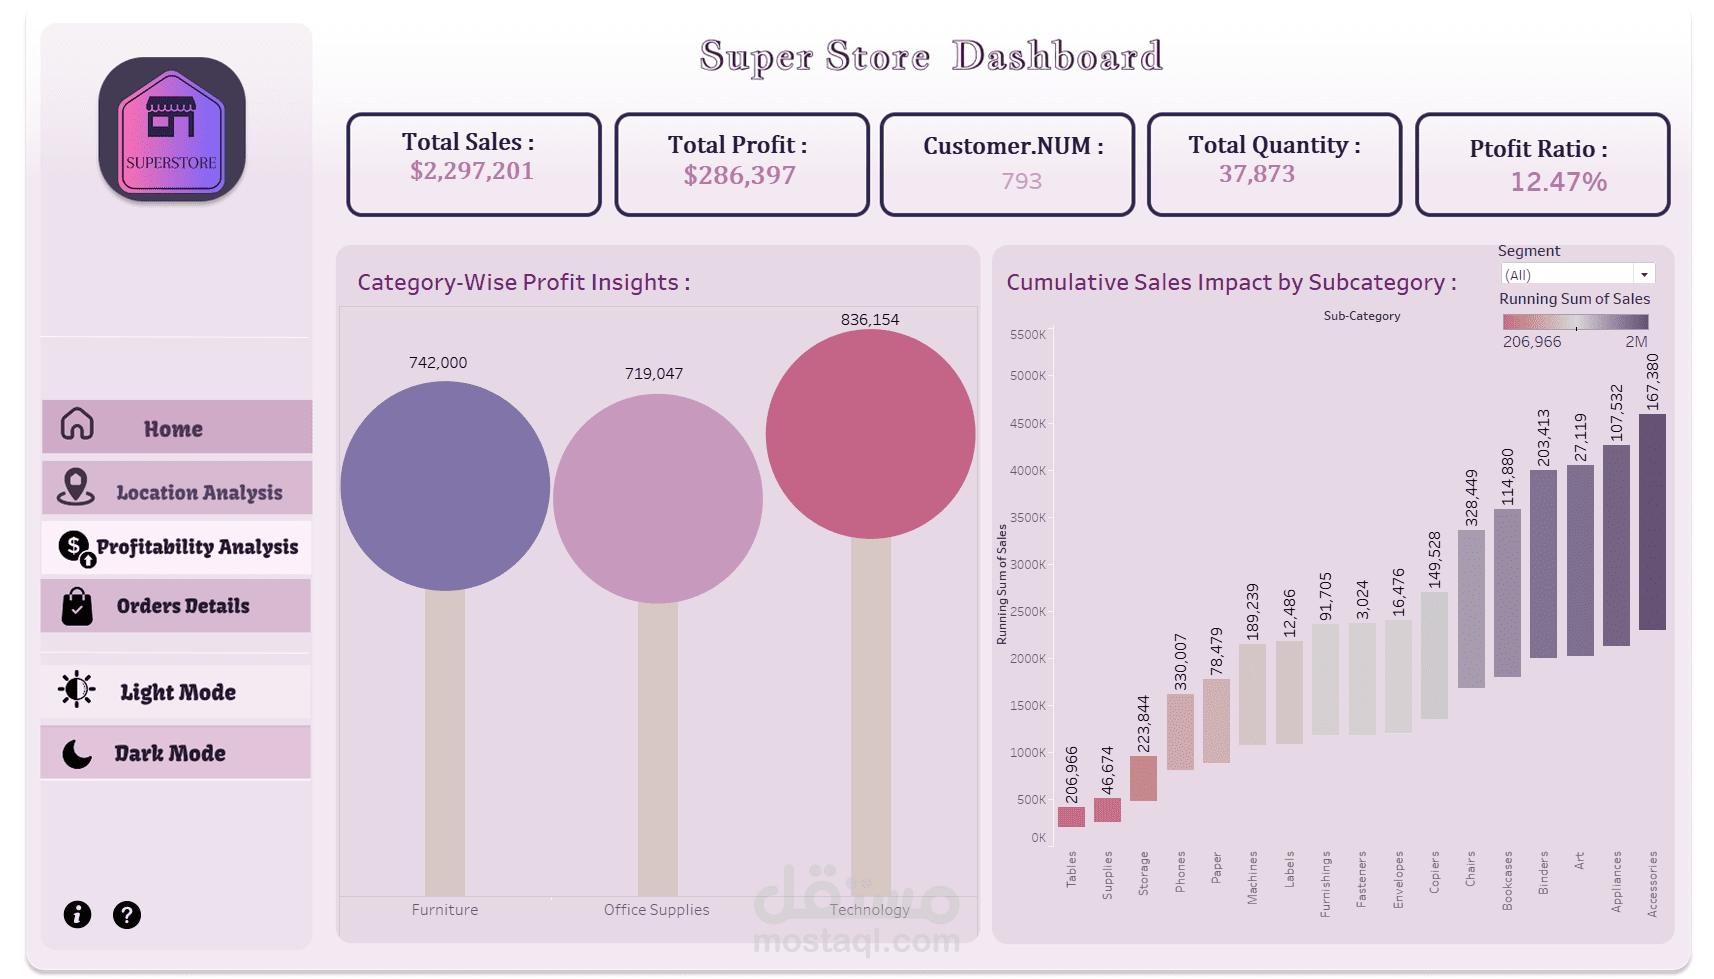This screenshot has height=979, width=1714.
Task: Enable Dark Mode
Action: click(170, 753)
